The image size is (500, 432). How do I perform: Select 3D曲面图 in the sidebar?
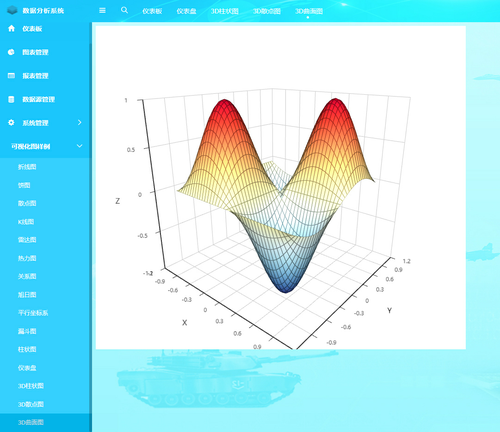[x=31, y=422]
